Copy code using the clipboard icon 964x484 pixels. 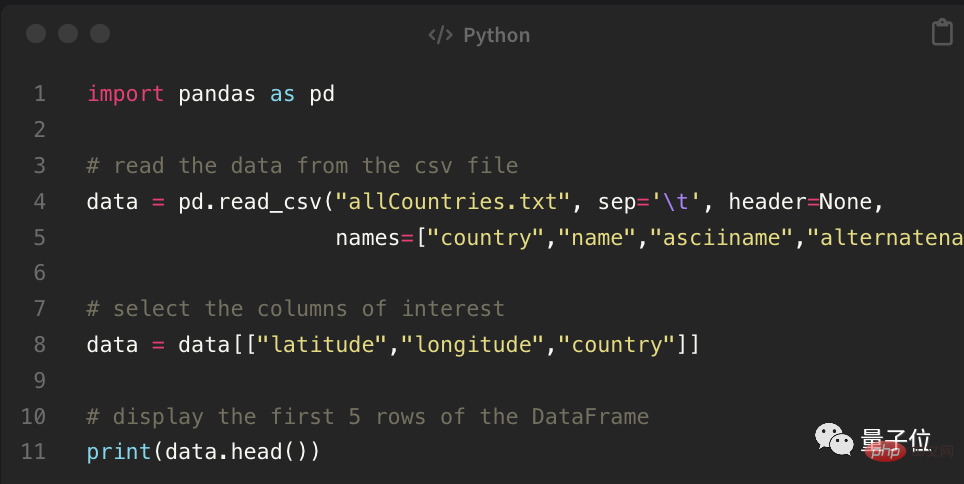point(942,33)
